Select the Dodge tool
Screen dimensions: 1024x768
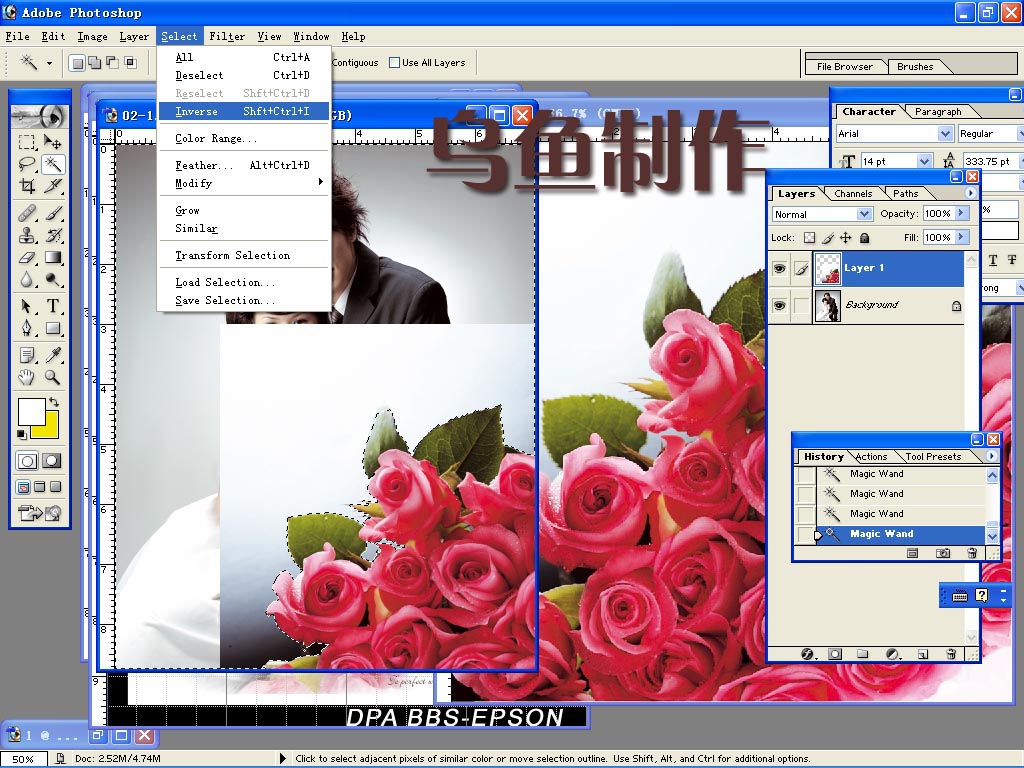[x=52, y=280]
